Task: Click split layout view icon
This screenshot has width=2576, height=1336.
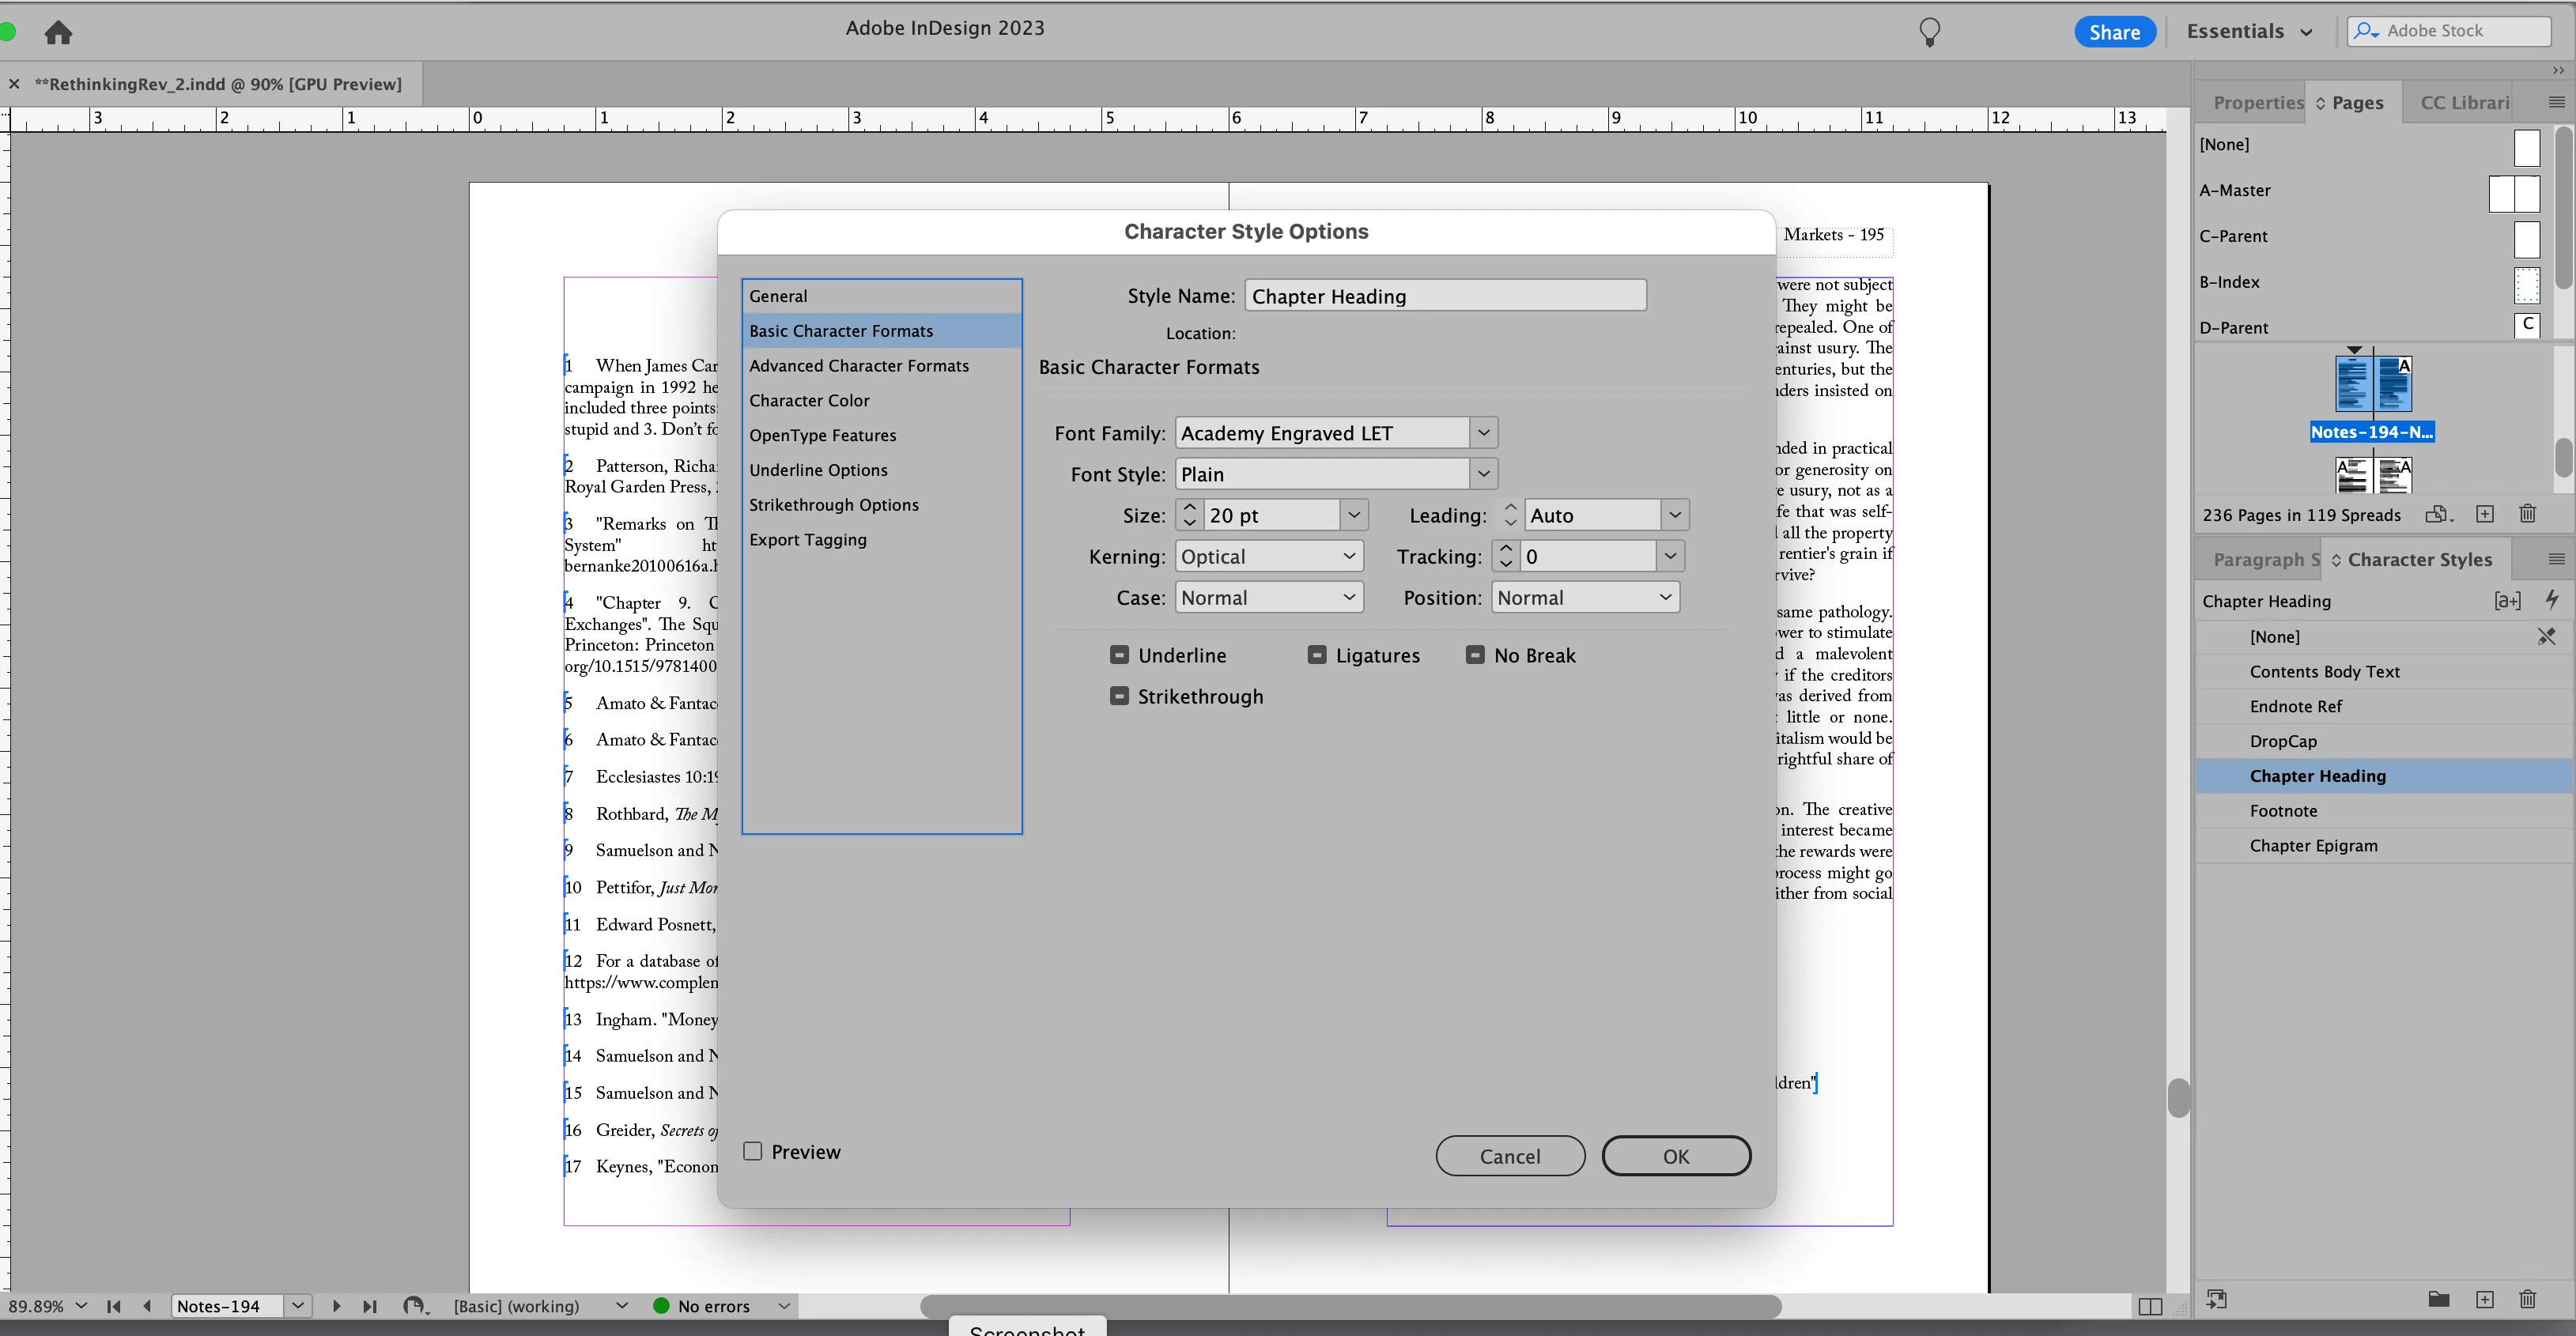Action: (2150, 1306)
